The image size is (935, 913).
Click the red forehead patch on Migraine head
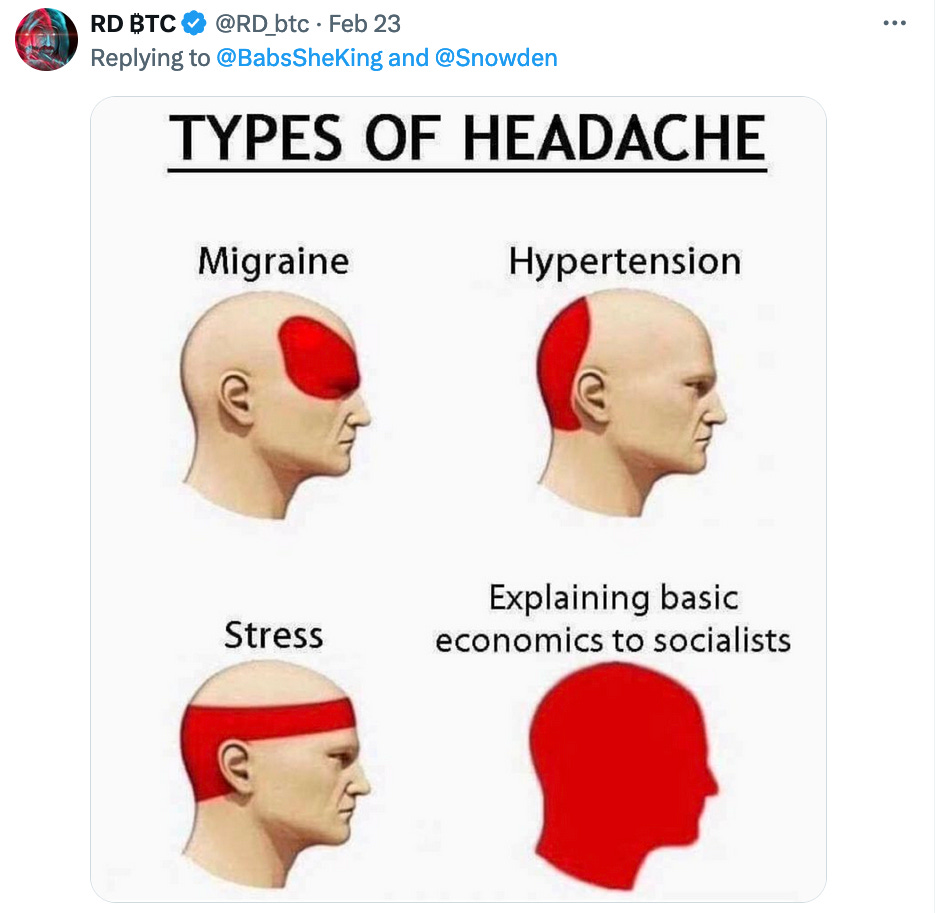[x=319, y=357]
